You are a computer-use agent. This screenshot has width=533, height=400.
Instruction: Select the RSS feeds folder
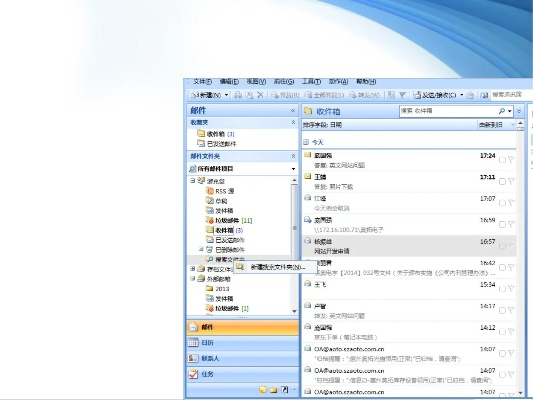coord(220,191)
